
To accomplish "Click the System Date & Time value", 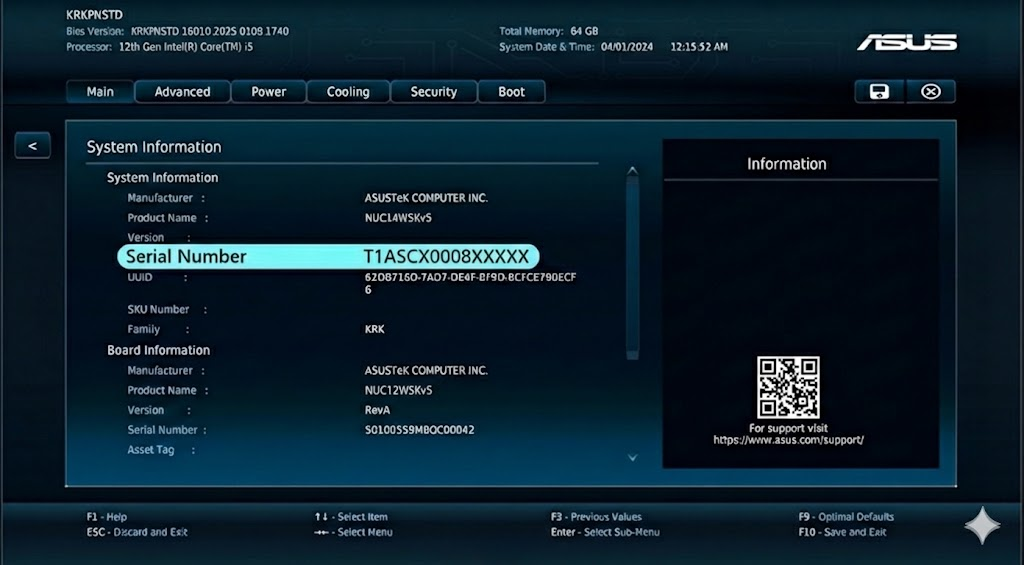I will tap(664, 47).
